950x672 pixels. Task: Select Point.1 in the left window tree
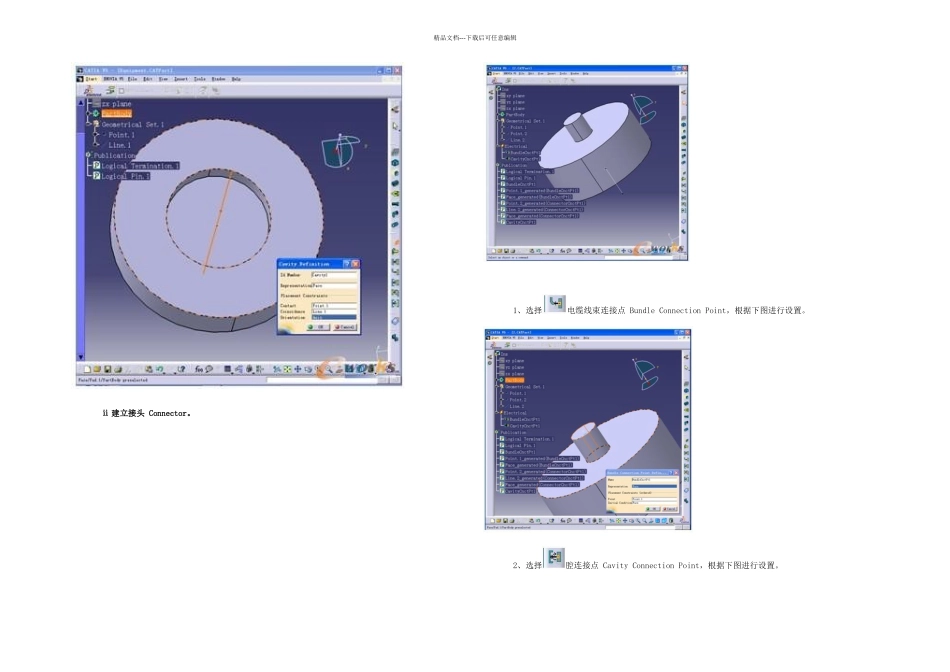coord(121,135)
